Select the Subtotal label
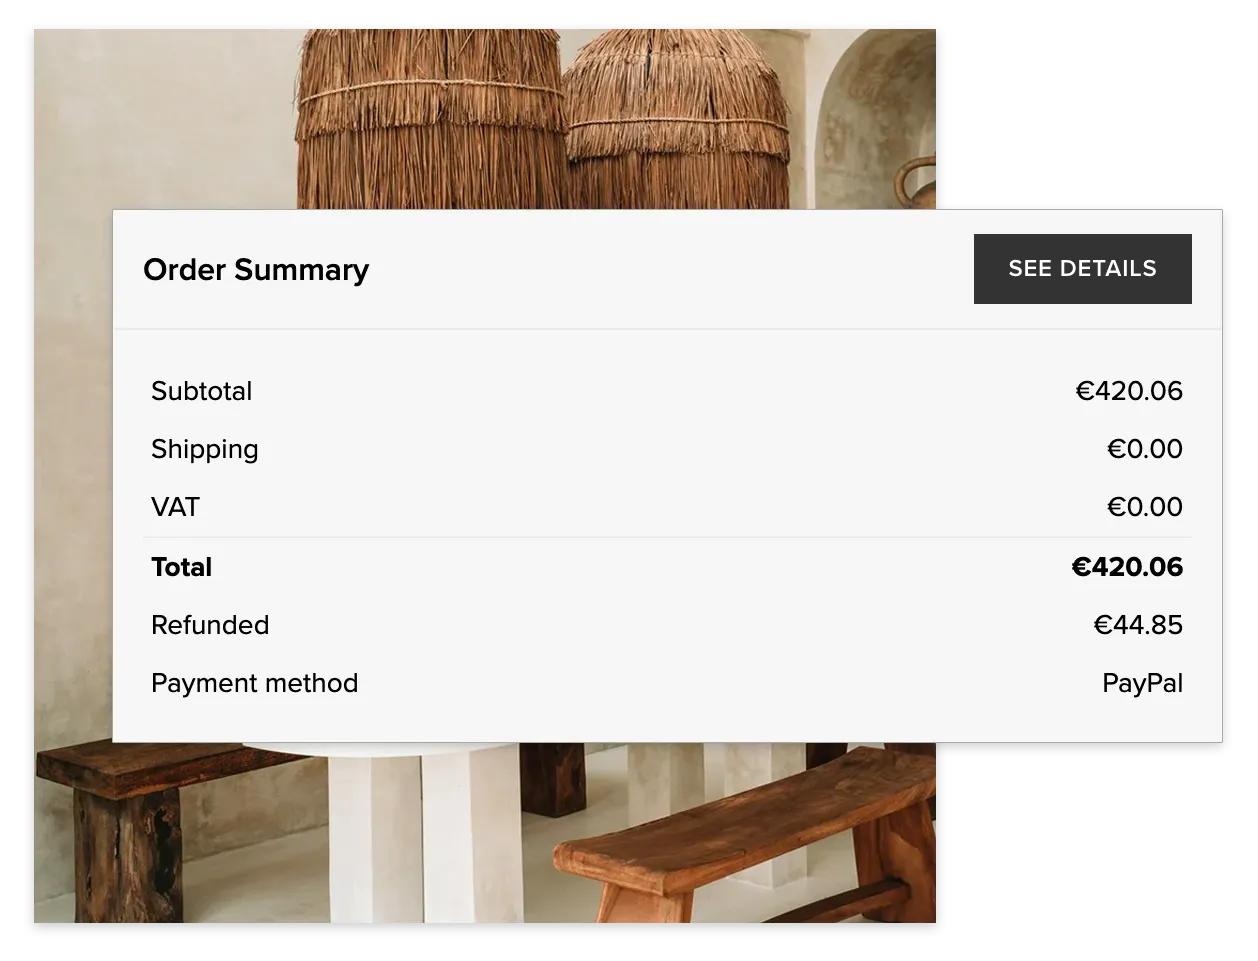 (x=201, y=391)
